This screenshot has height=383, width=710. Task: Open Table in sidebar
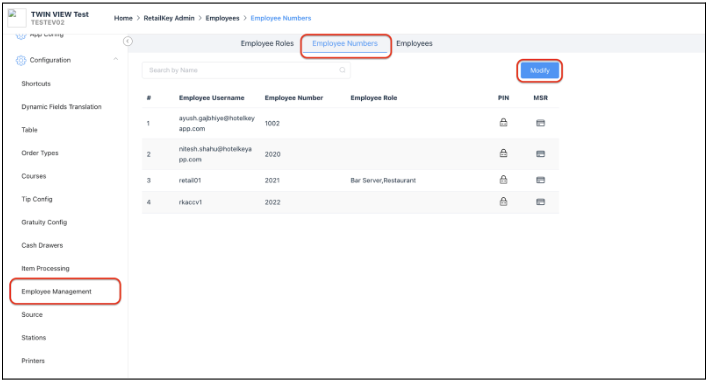(x=29, y=130)
